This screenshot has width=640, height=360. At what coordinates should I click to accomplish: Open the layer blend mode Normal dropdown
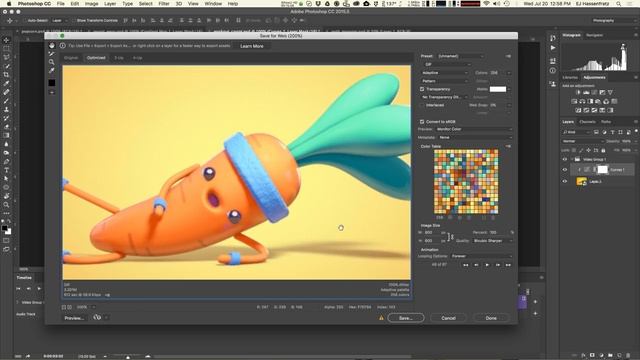[x=583, y=141]
